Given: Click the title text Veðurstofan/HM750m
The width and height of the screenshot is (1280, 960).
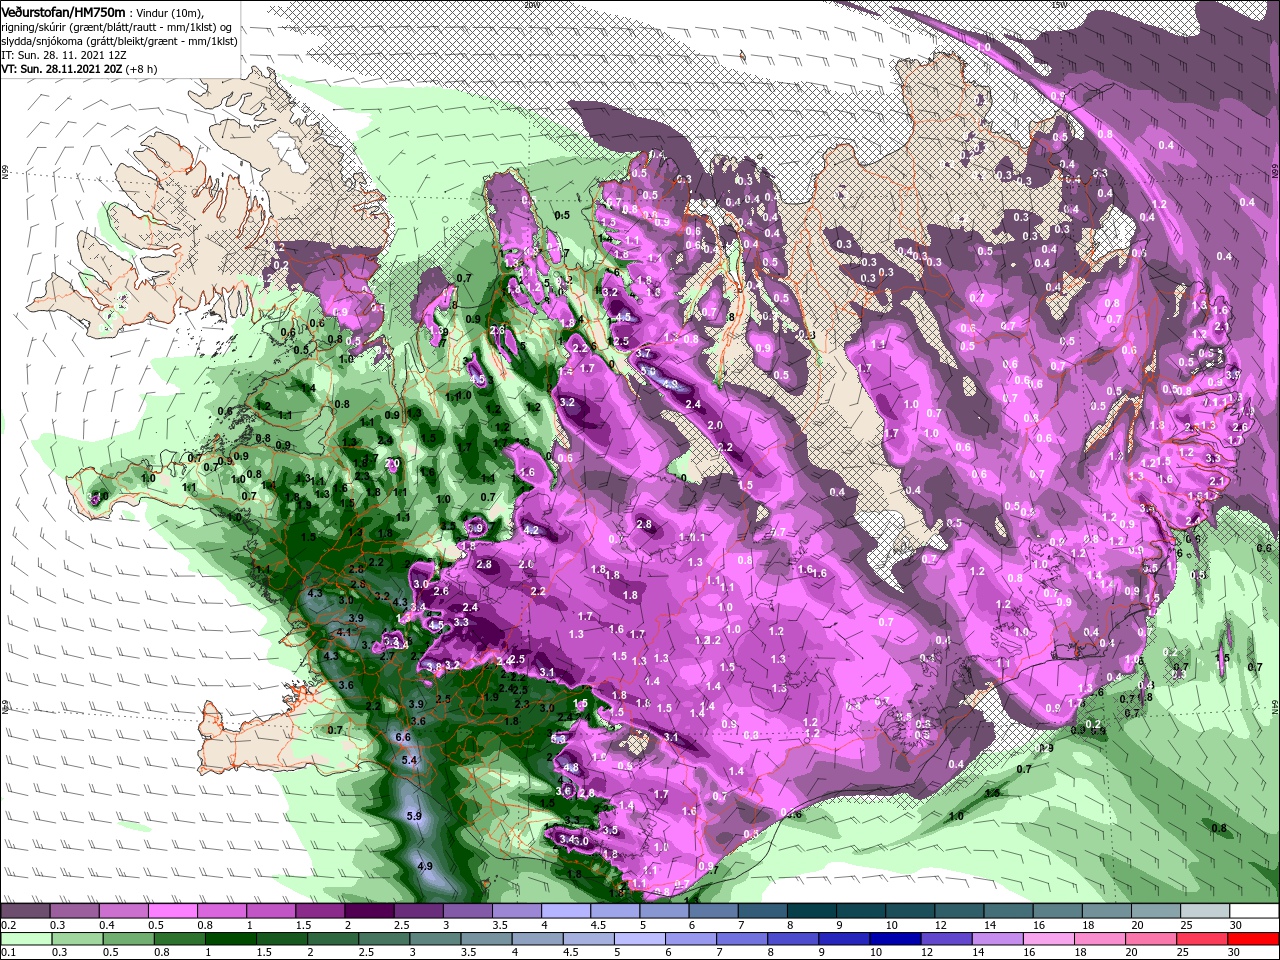Looking at the screenshot, I should 62,11.
